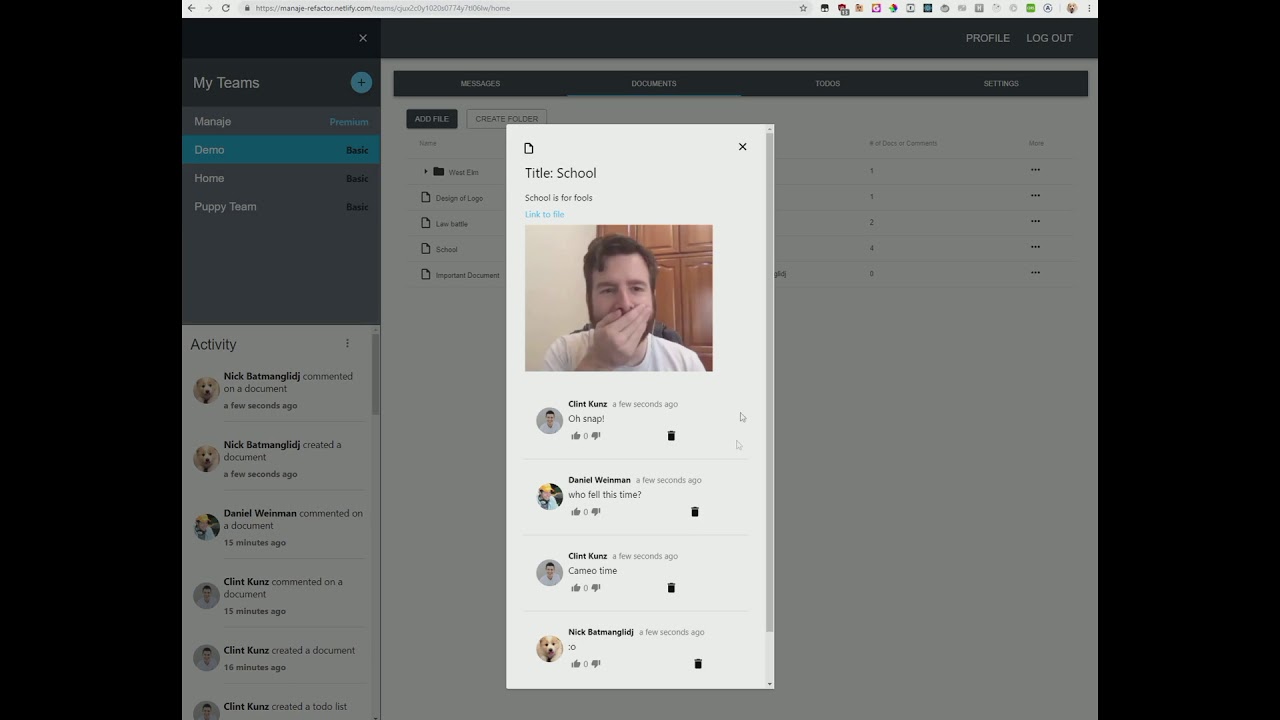Switch to the Settings tab
The height and width of the screenshot is (720, 1280).
point(1001,83)
